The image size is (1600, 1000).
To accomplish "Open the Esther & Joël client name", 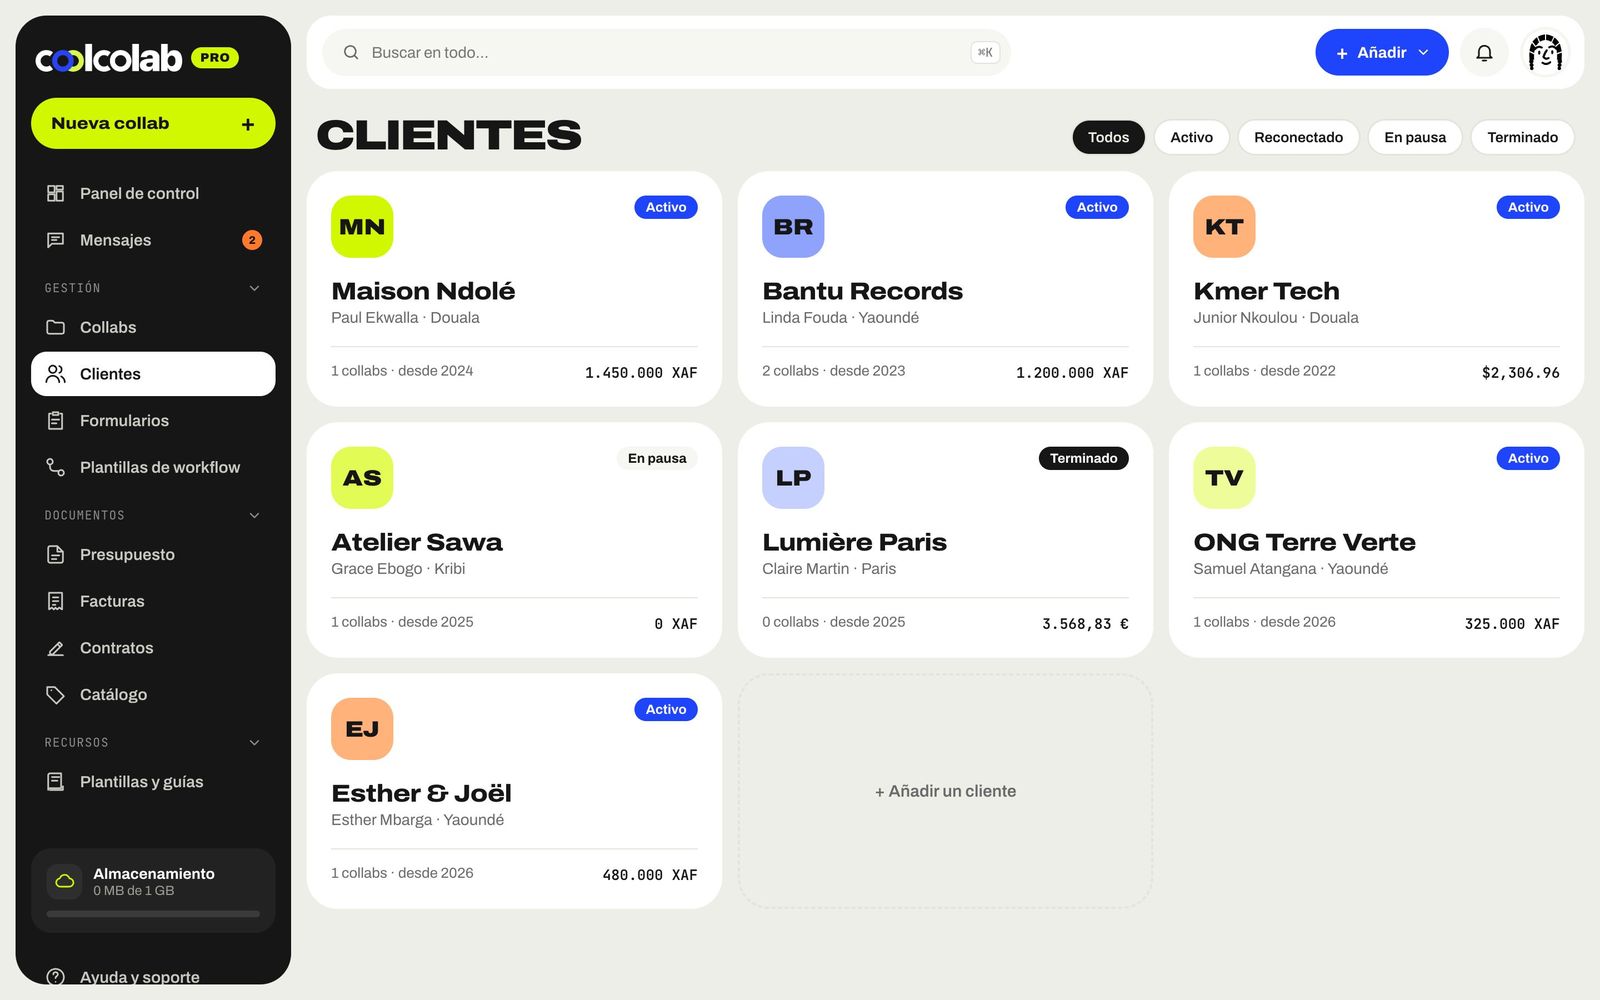I will click(x=421, y=793).
